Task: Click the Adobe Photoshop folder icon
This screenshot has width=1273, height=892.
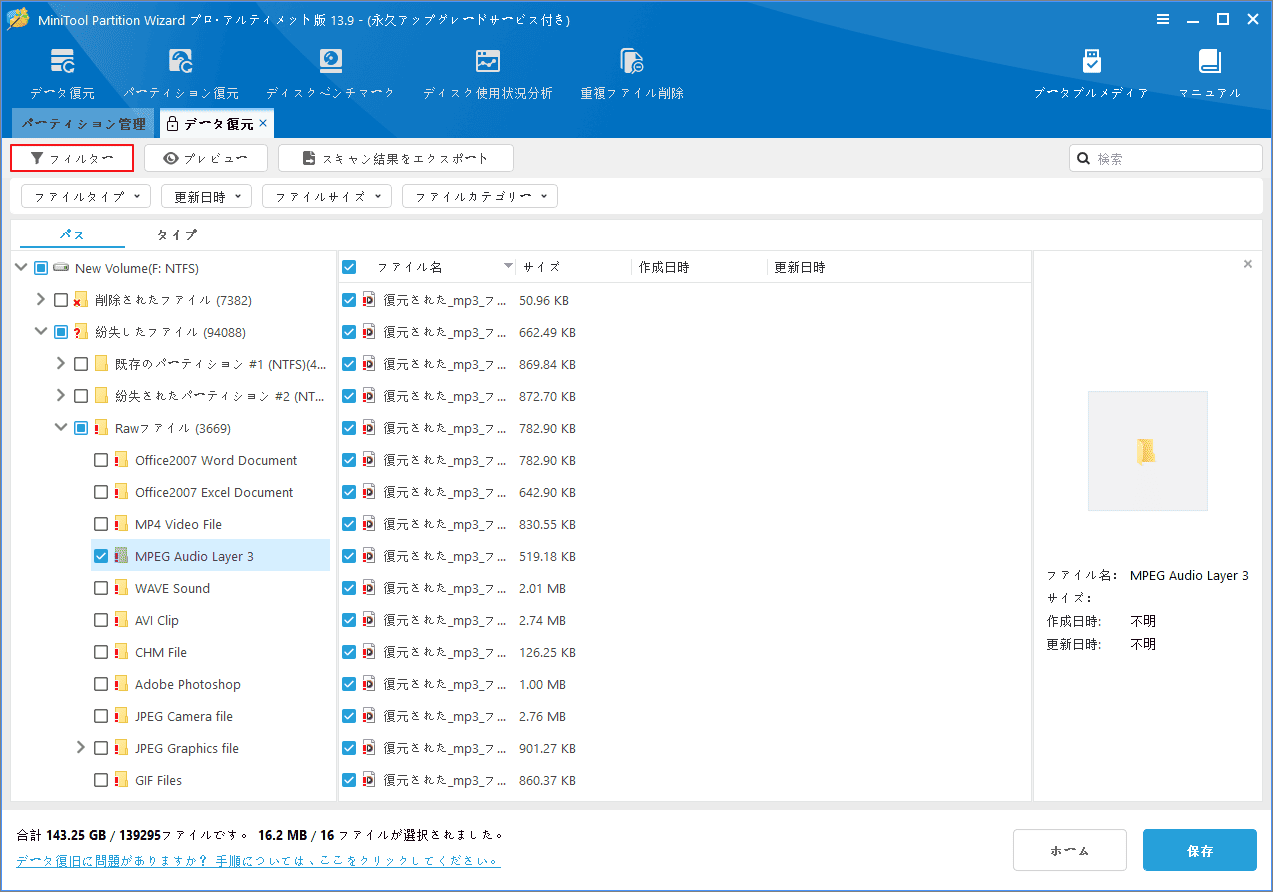Action: (121, 684)
